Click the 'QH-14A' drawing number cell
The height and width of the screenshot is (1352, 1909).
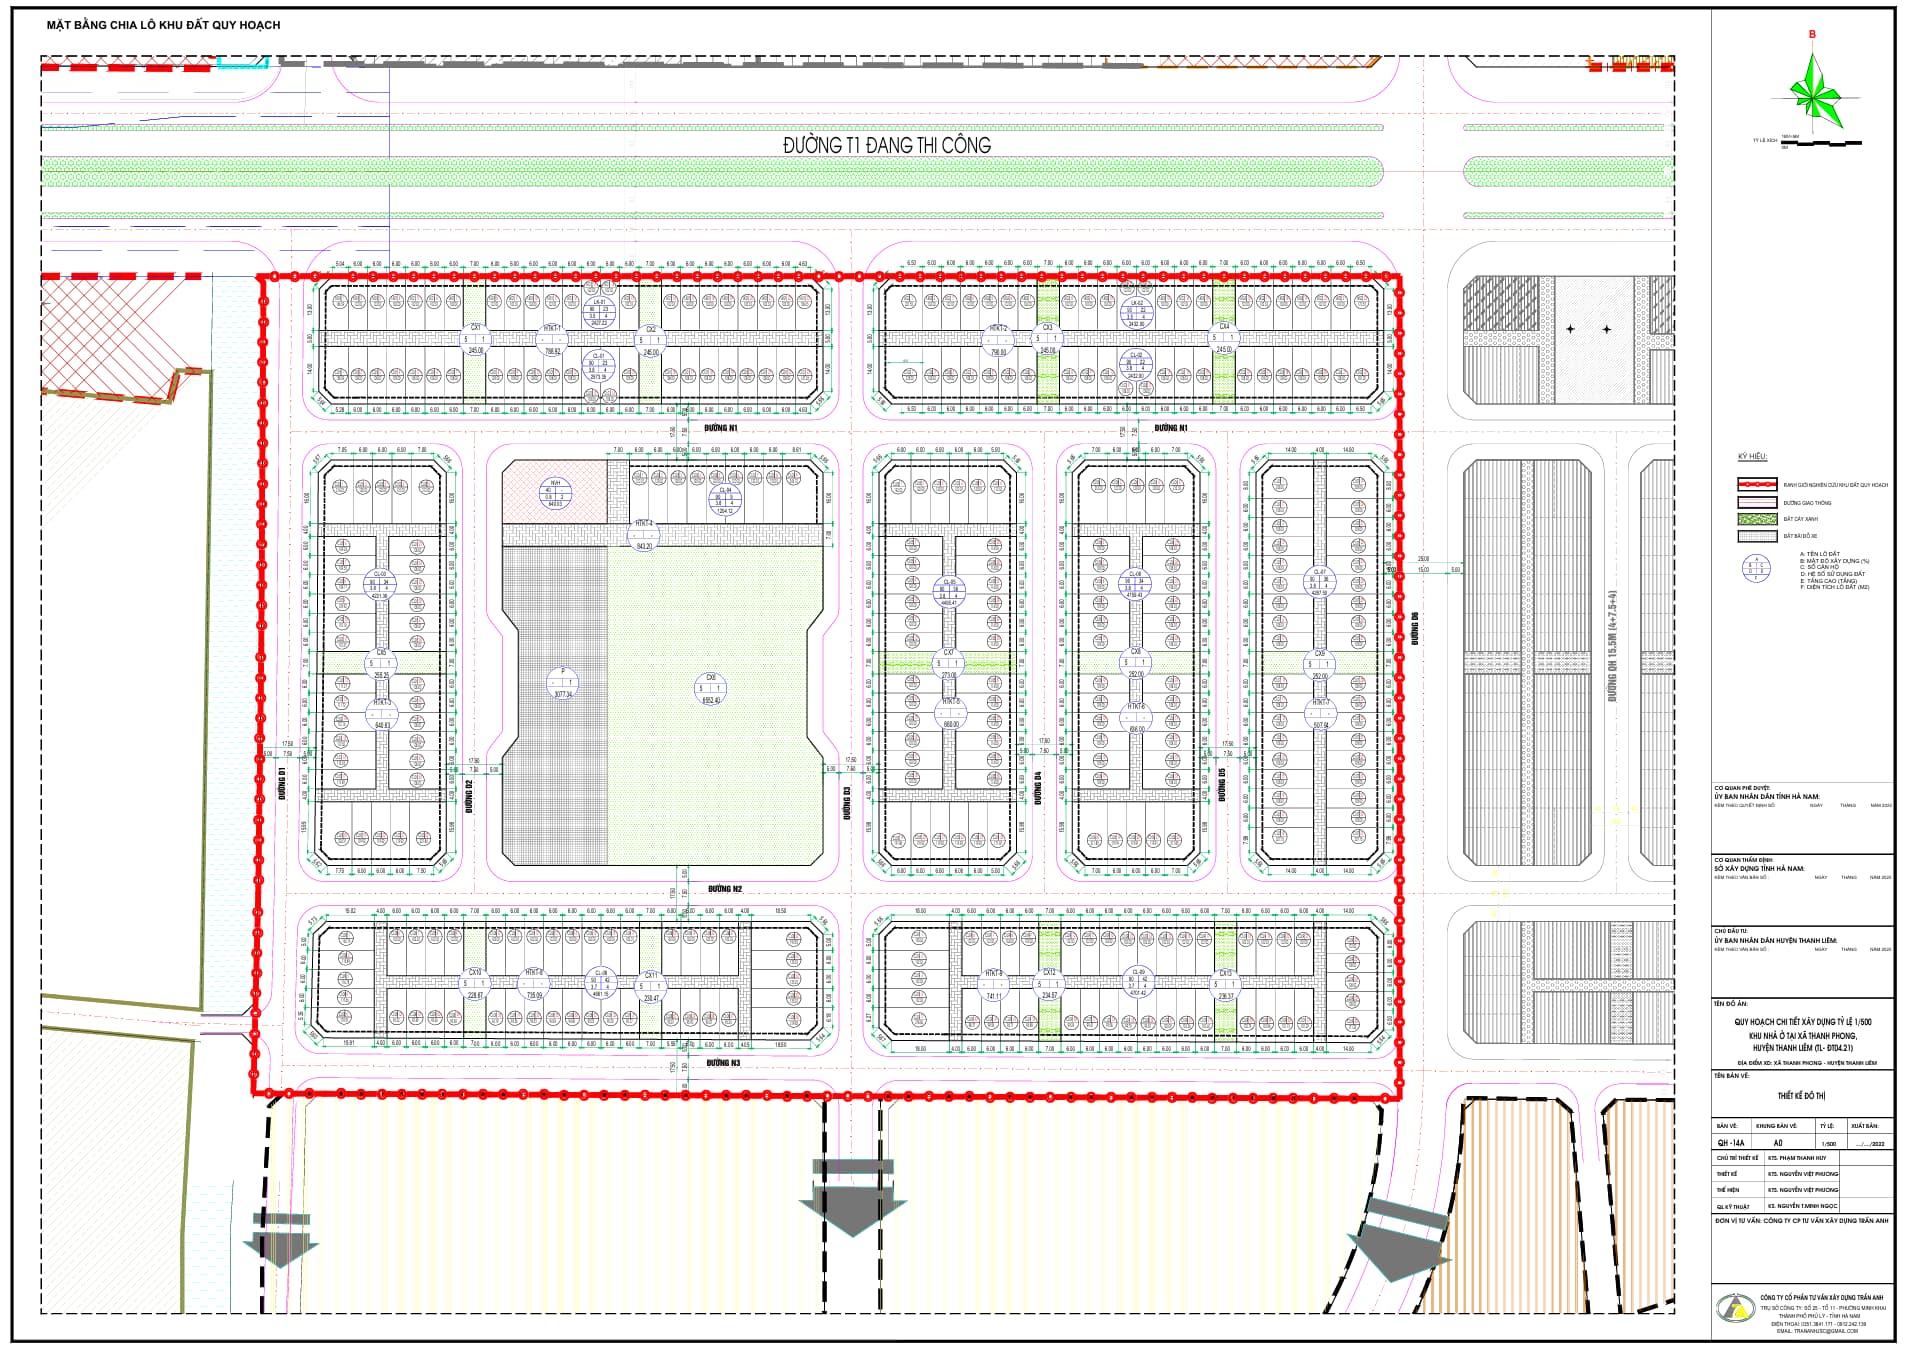(x=1731, y=1143)
